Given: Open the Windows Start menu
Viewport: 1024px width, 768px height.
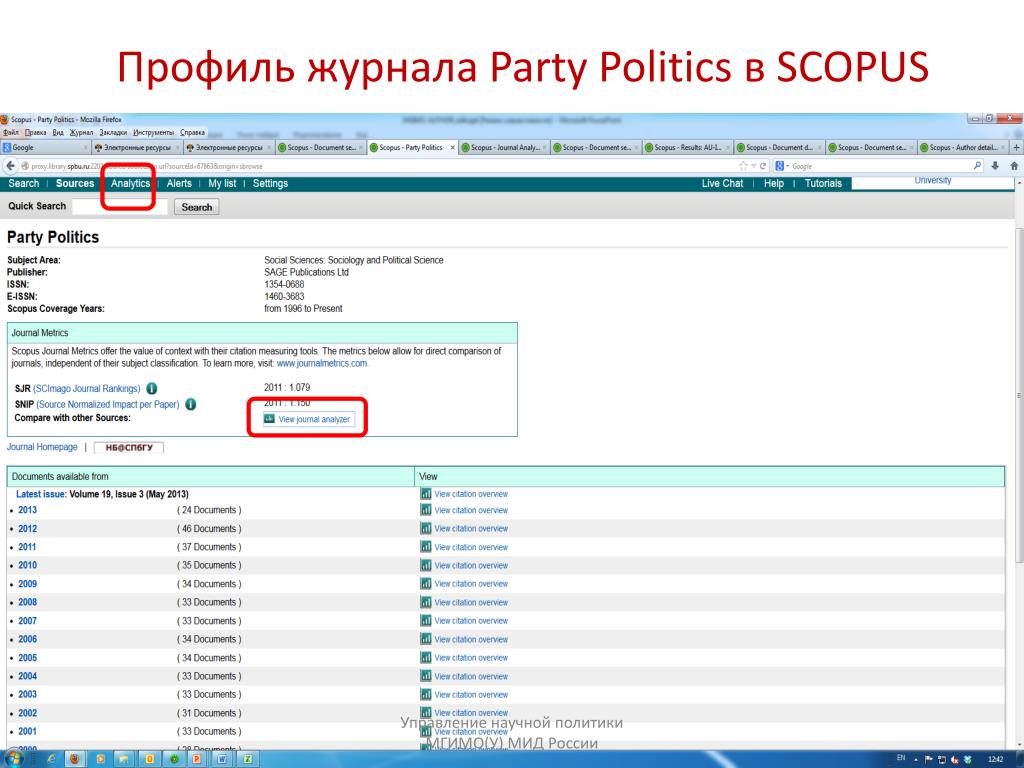Looking at the screenshot, I should click(x=13, y=759).
